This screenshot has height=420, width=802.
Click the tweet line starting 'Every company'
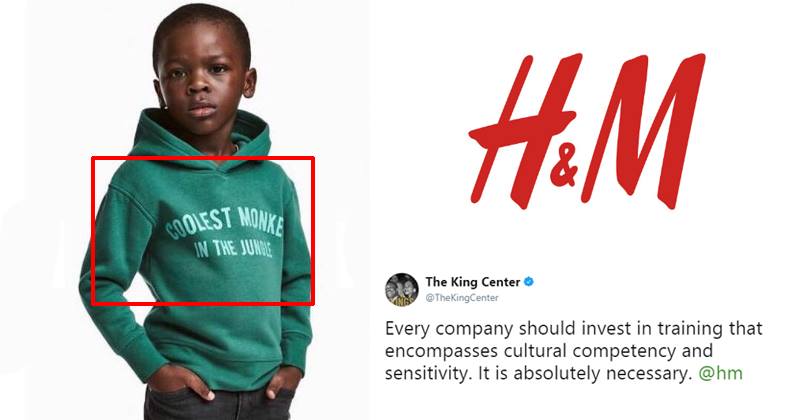tap(573, 328)
